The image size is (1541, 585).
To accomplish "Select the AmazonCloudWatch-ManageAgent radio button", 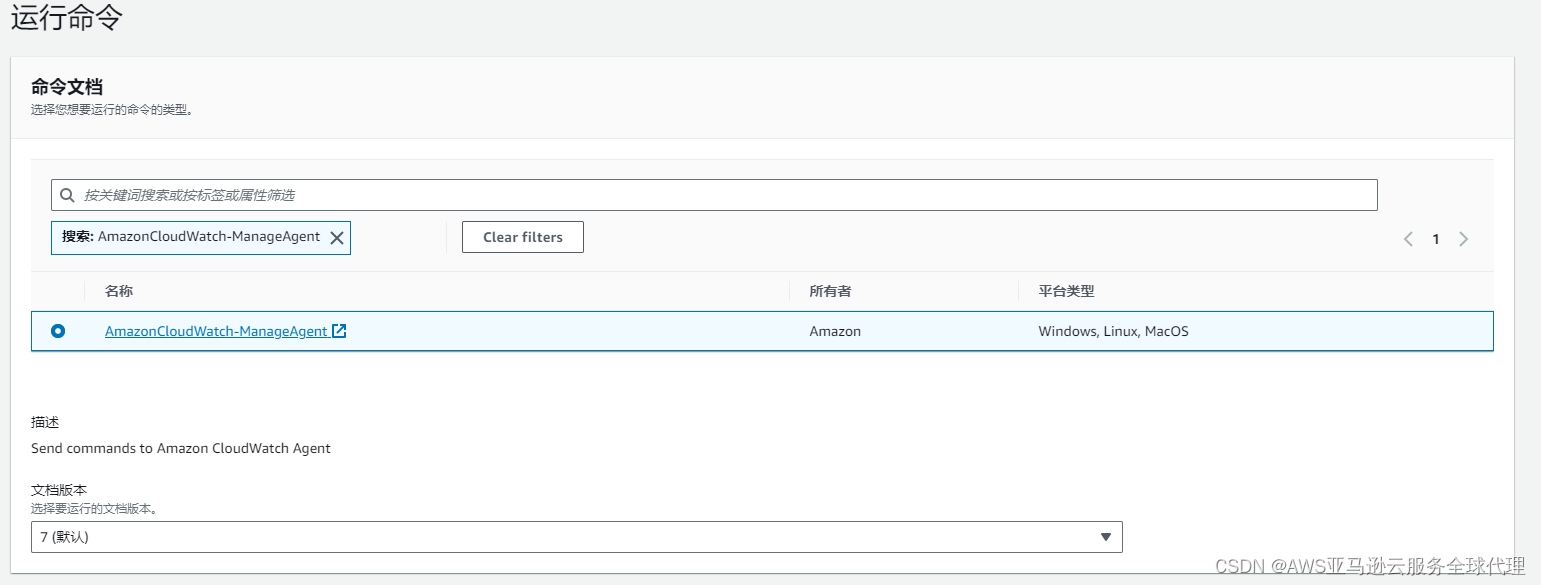I will [58, 331].
